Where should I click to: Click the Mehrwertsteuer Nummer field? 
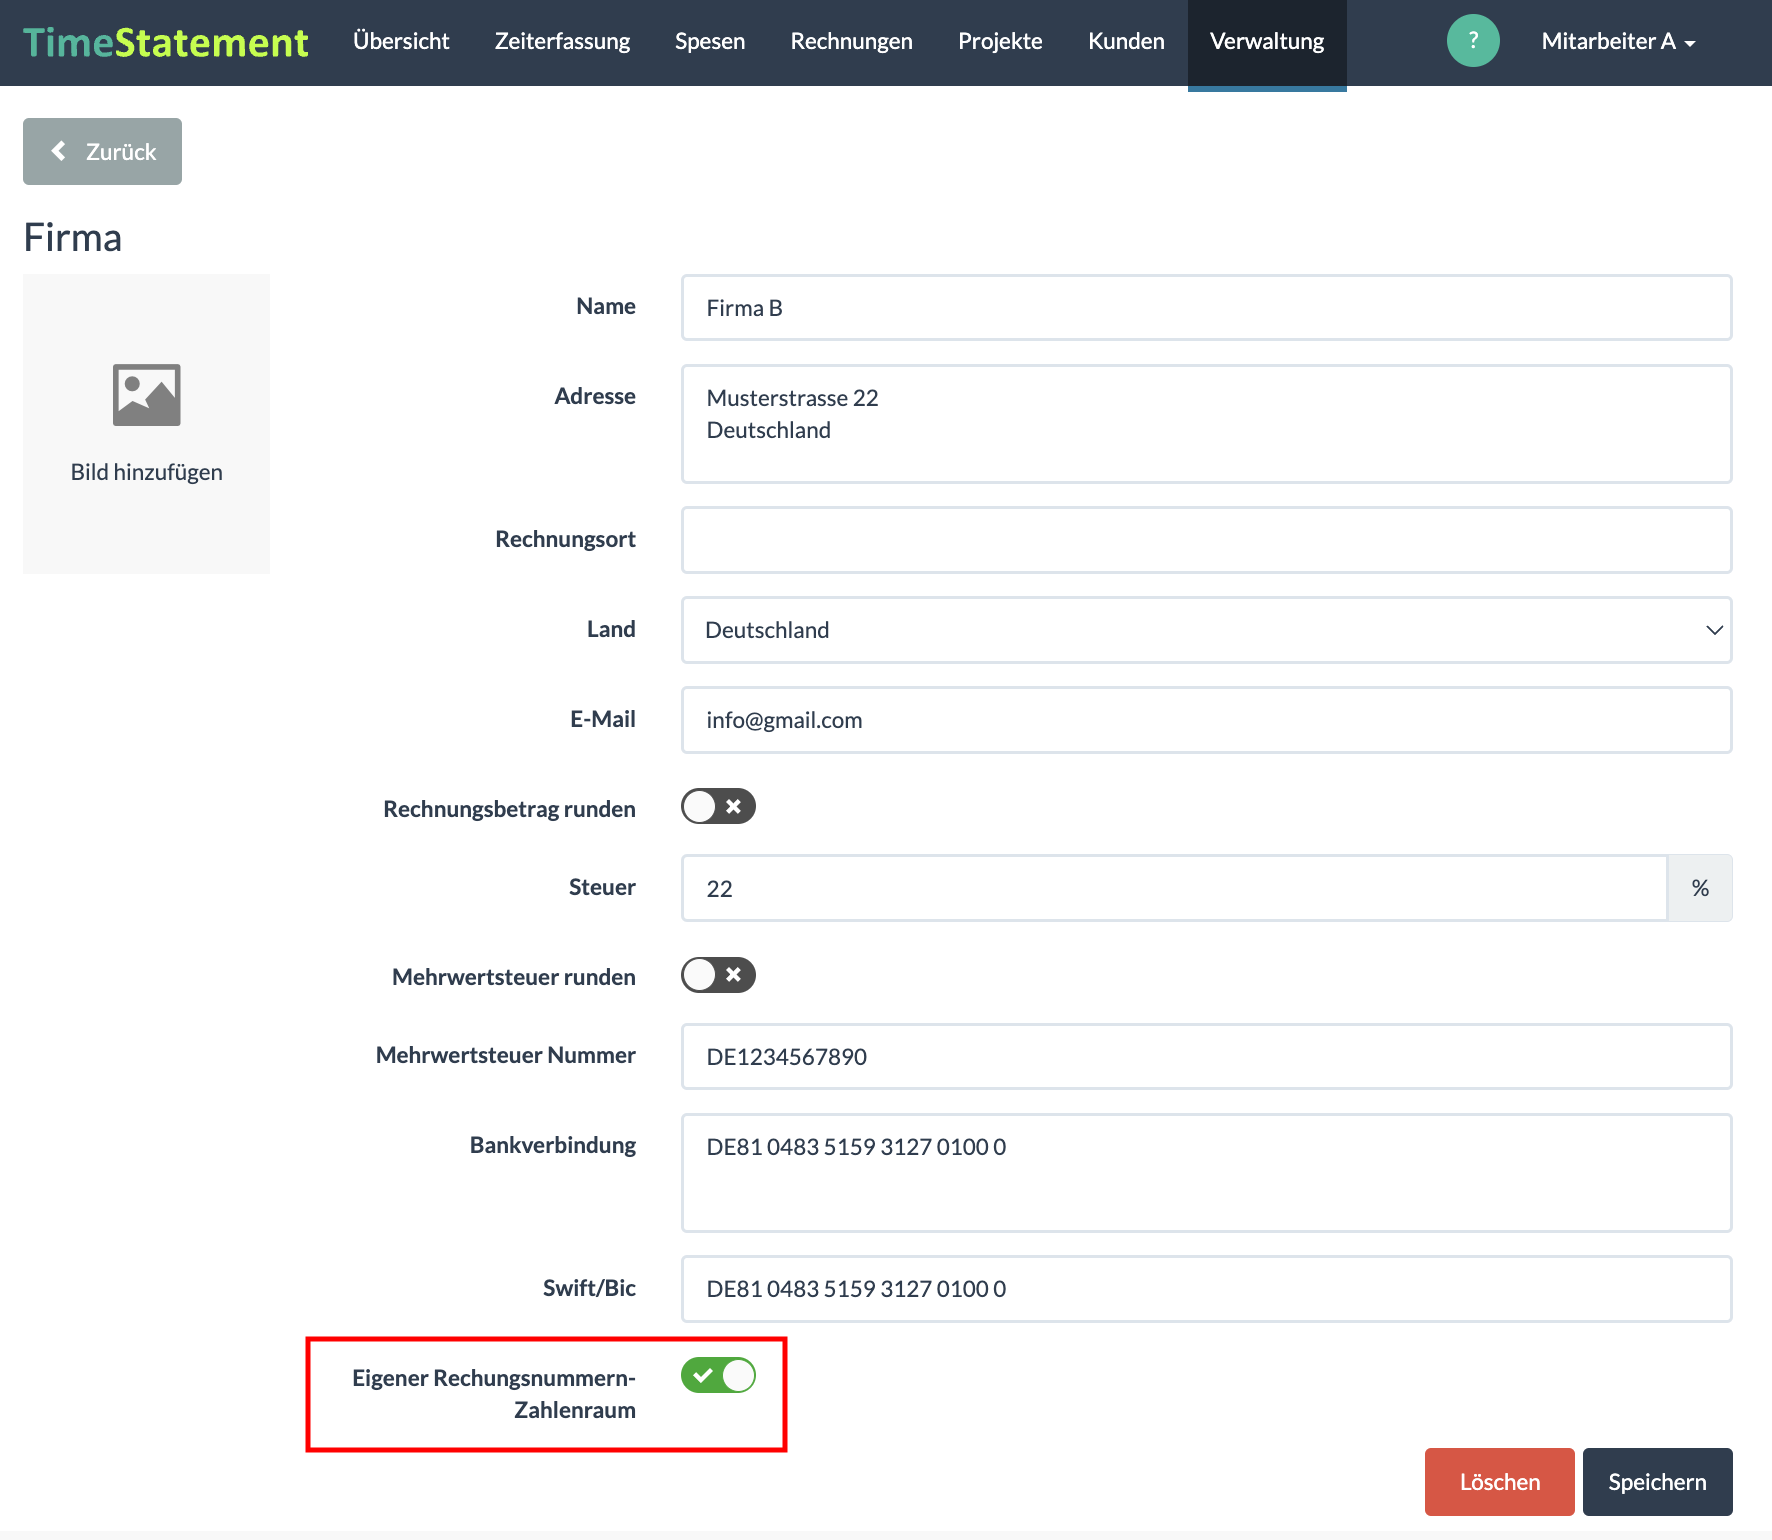pos(1206,1056)
